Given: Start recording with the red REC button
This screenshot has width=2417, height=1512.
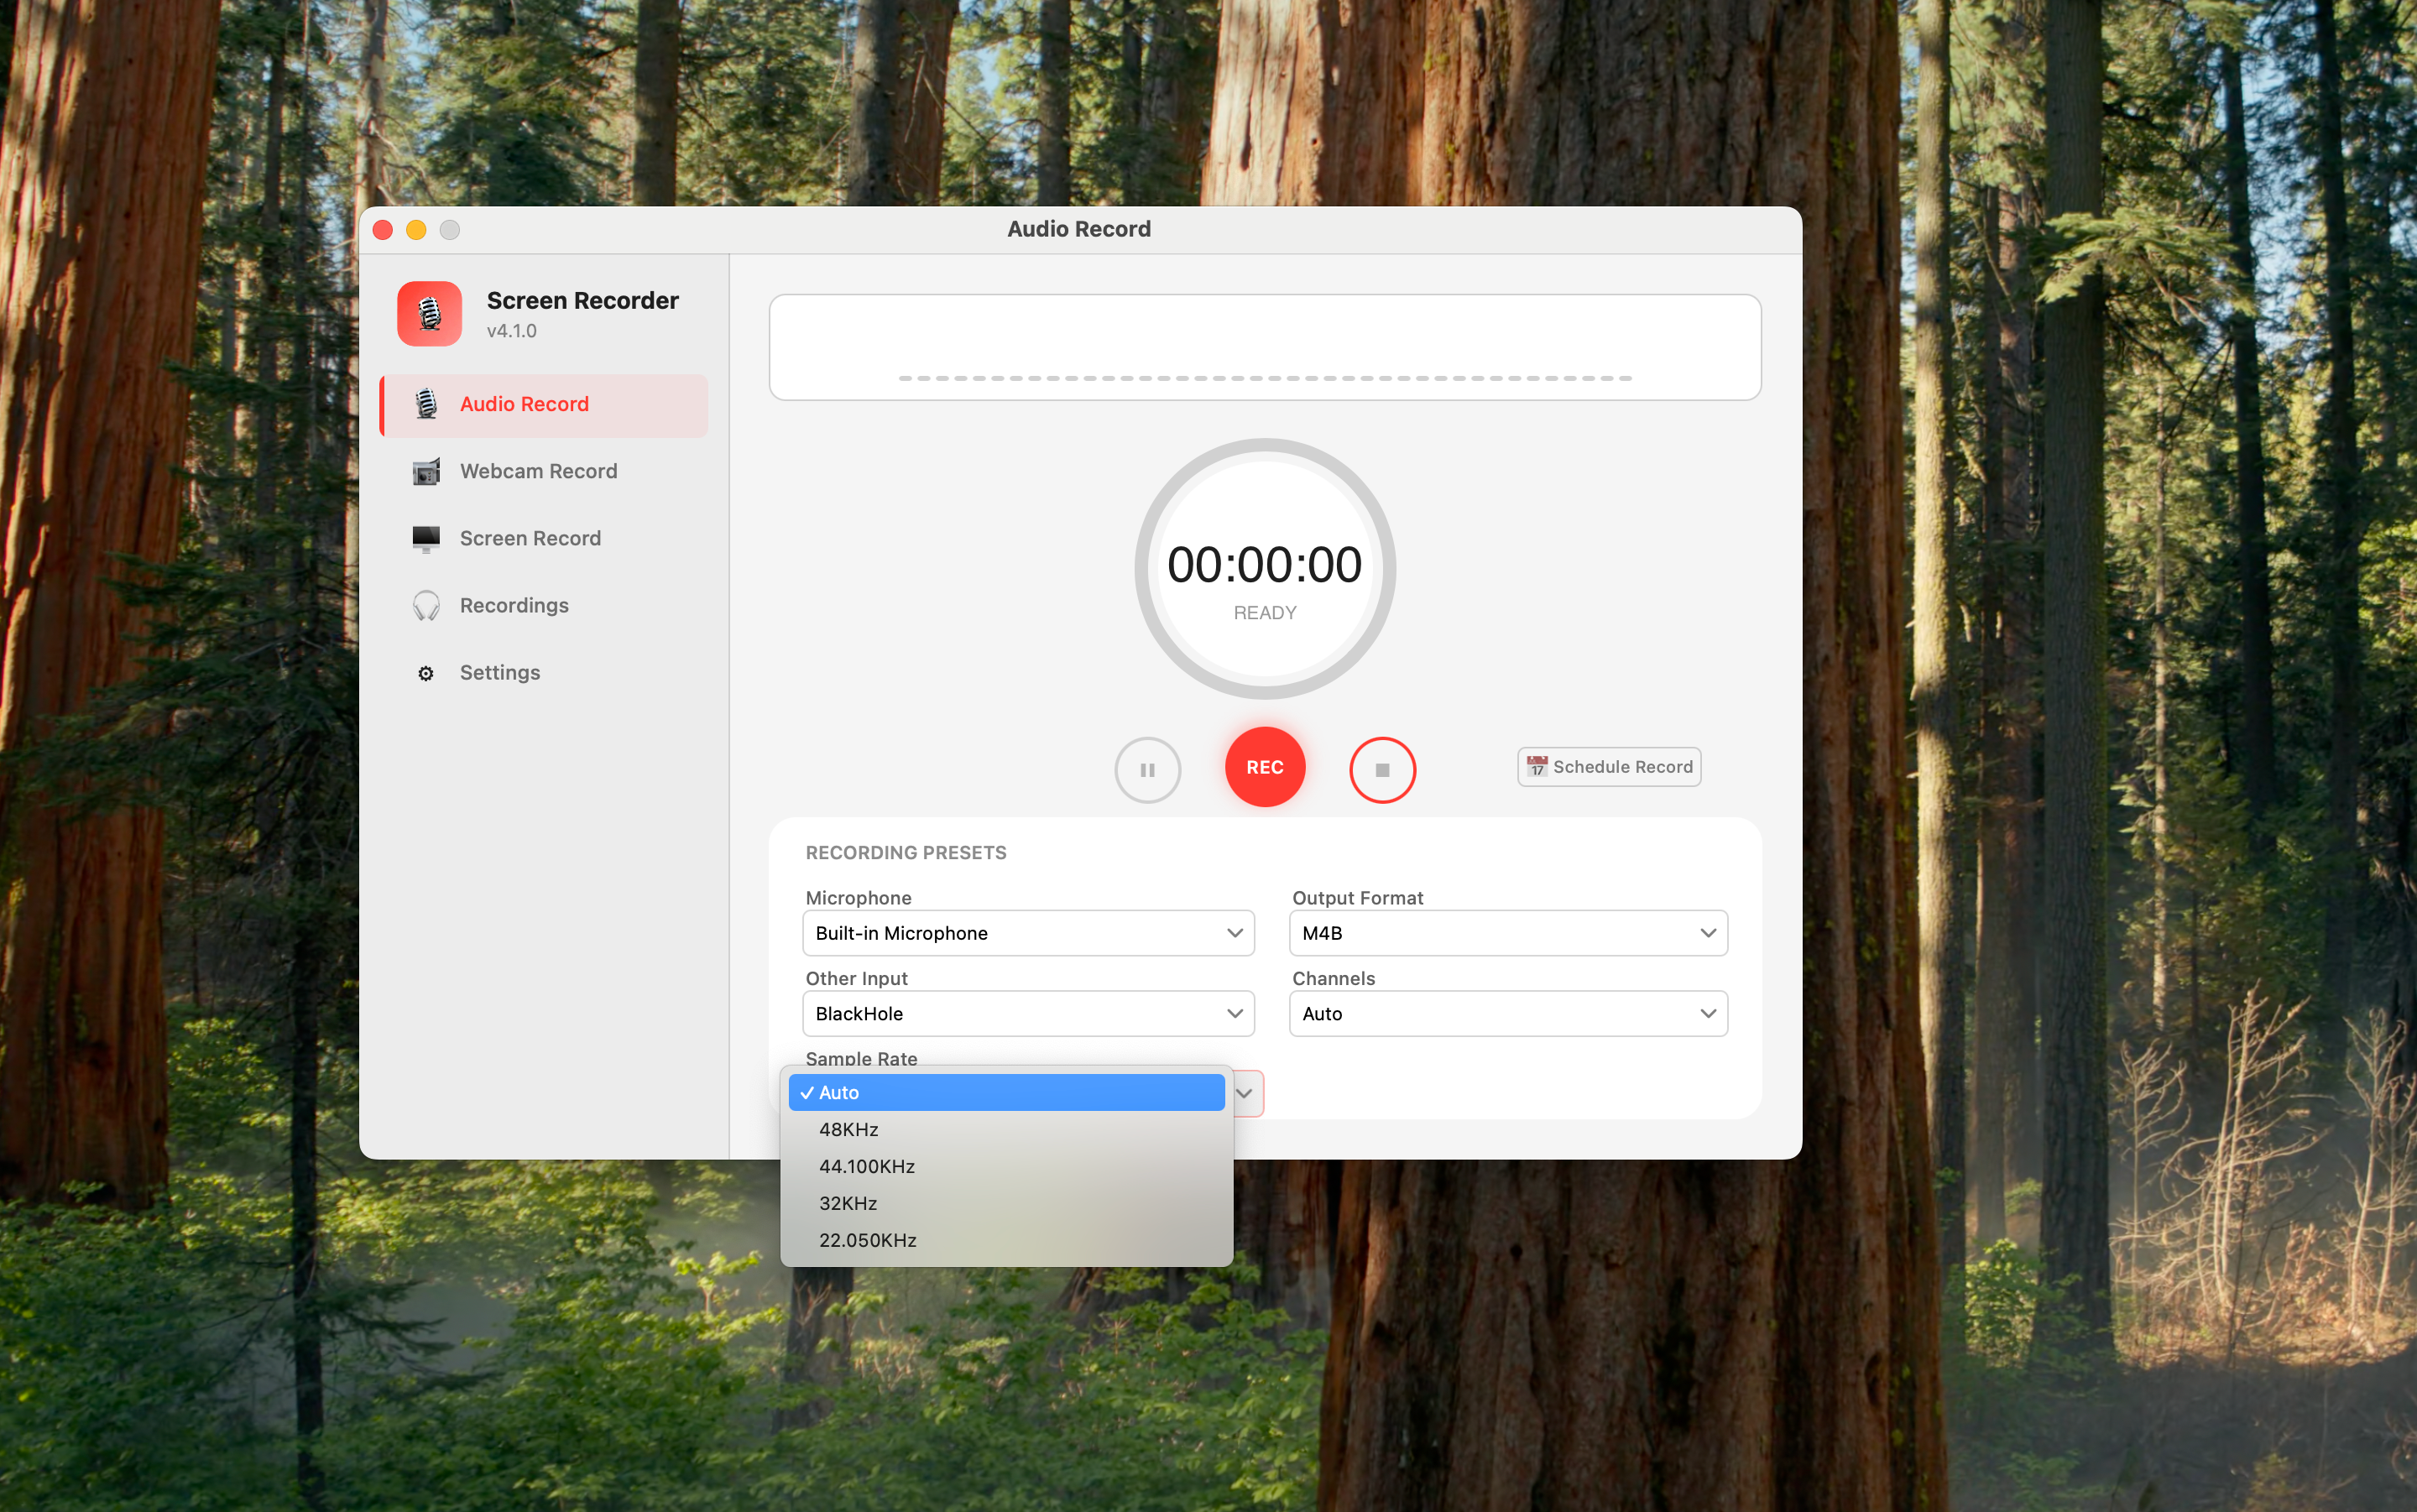Looking at the screenshot, I should (1265, 767).
